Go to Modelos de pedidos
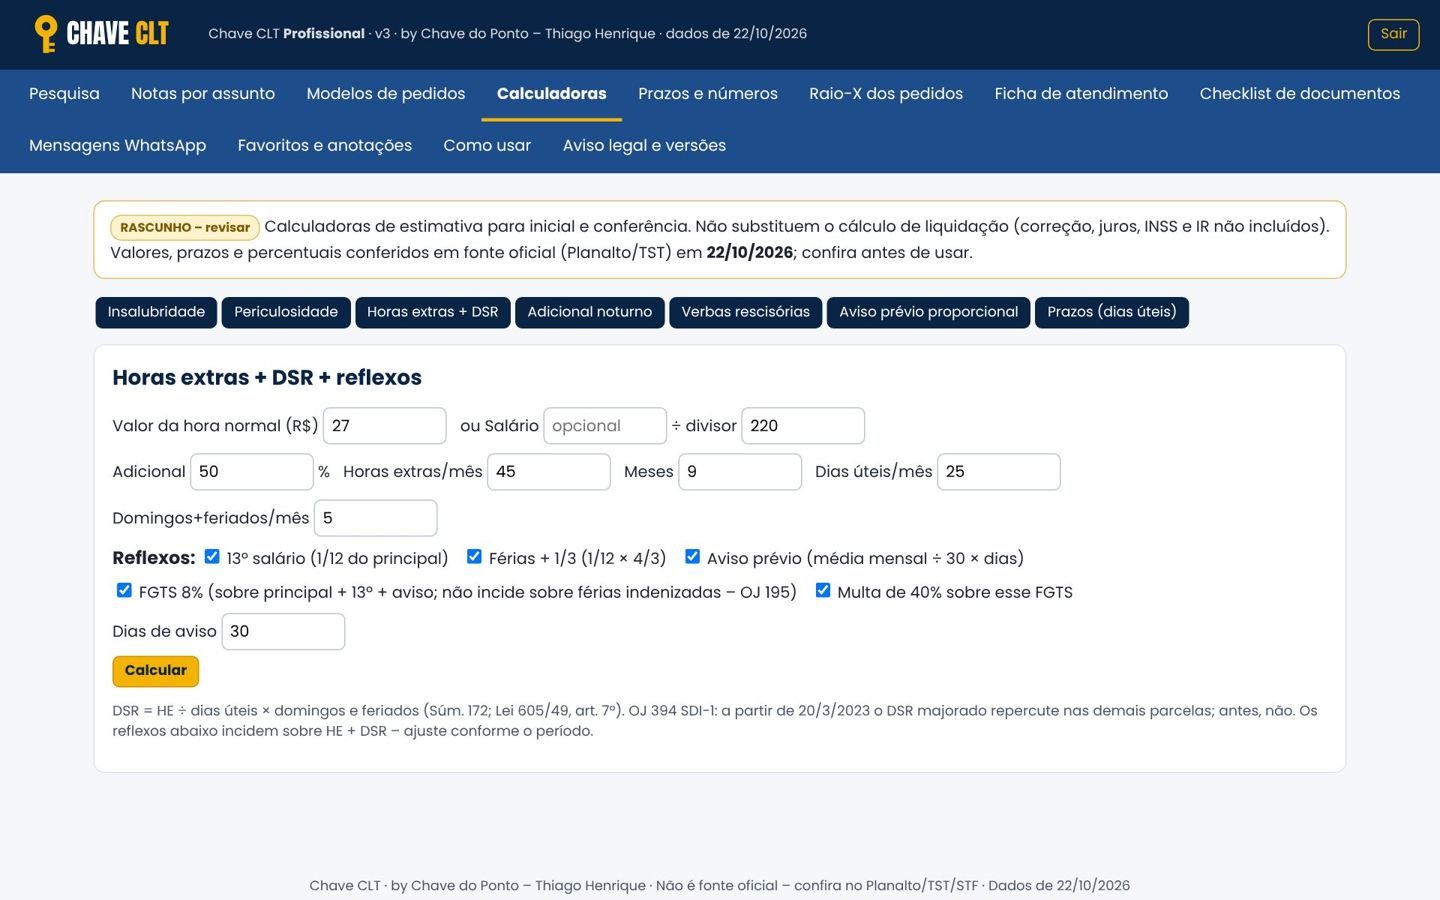 [x=386, y=94]
